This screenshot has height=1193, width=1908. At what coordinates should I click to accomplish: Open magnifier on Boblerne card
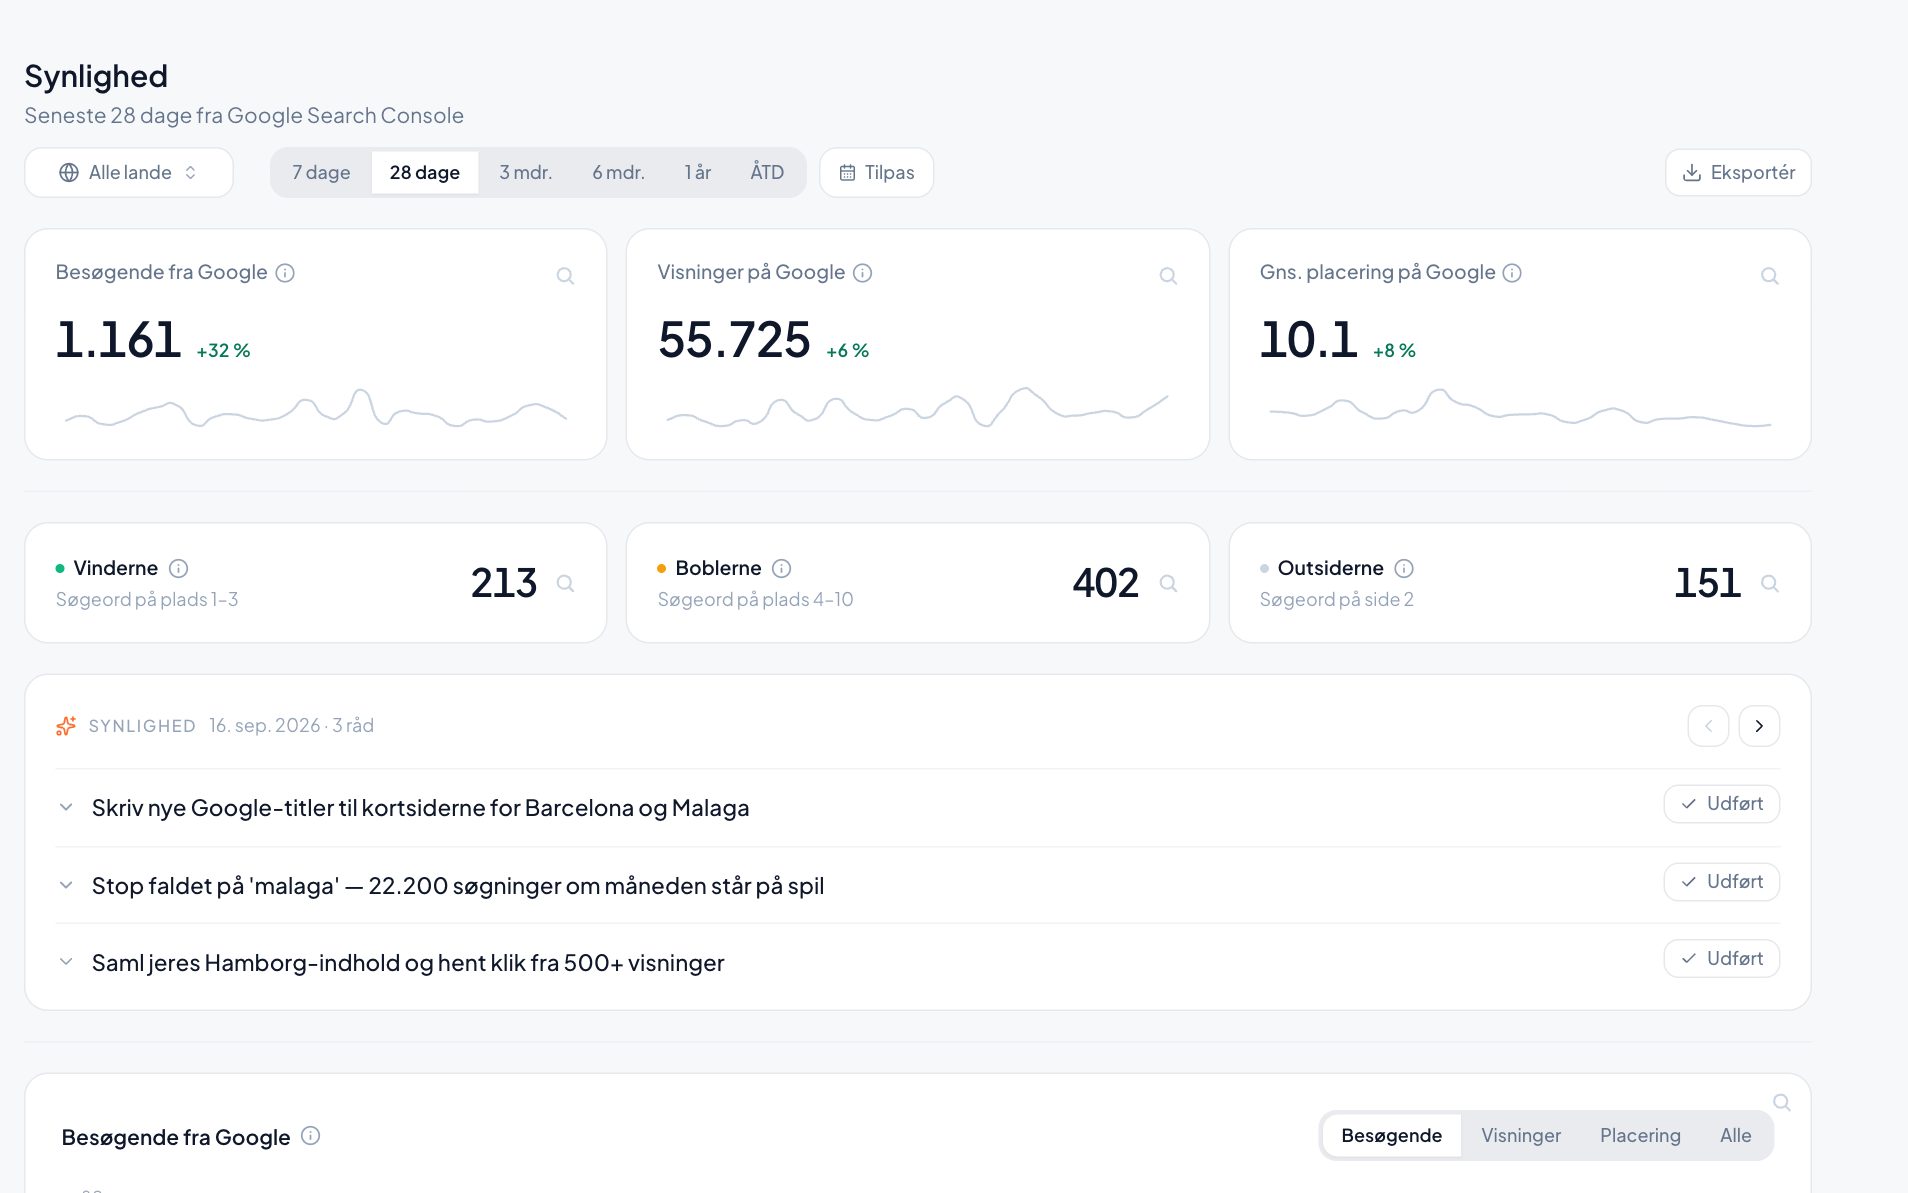click(x=1168, y=583)
